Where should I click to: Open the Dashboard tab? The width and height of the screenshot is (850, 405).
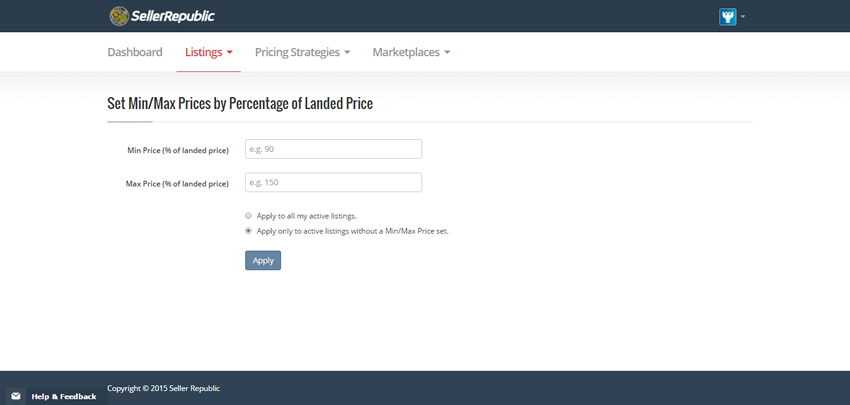134,52
